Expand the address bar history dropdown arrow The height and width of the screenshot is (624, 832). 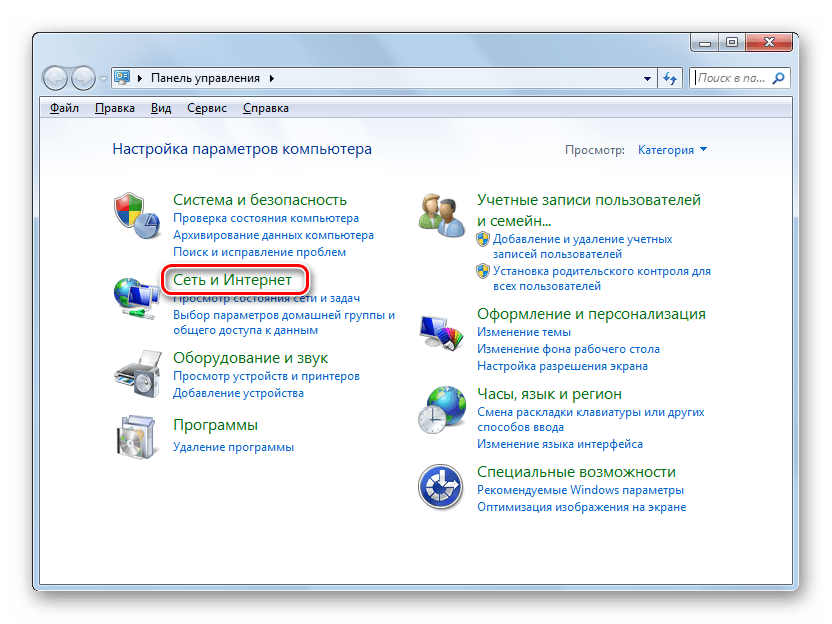tap(645, 78)
